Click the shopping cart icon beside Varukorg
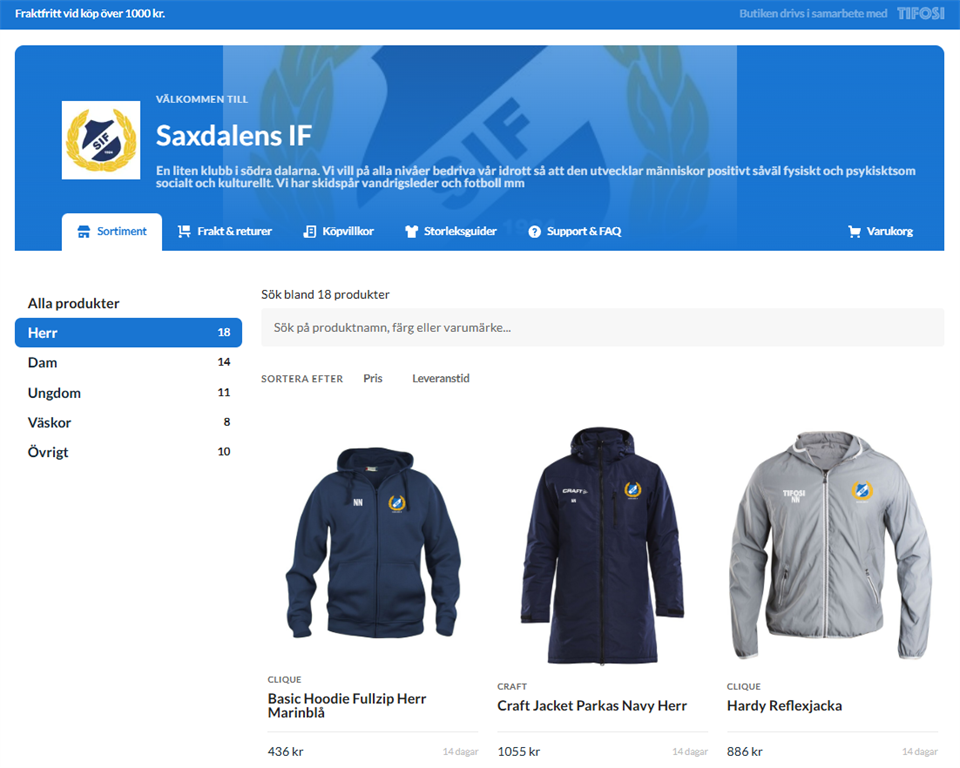The width and height of the screenshot is (960, 768). 854,231
